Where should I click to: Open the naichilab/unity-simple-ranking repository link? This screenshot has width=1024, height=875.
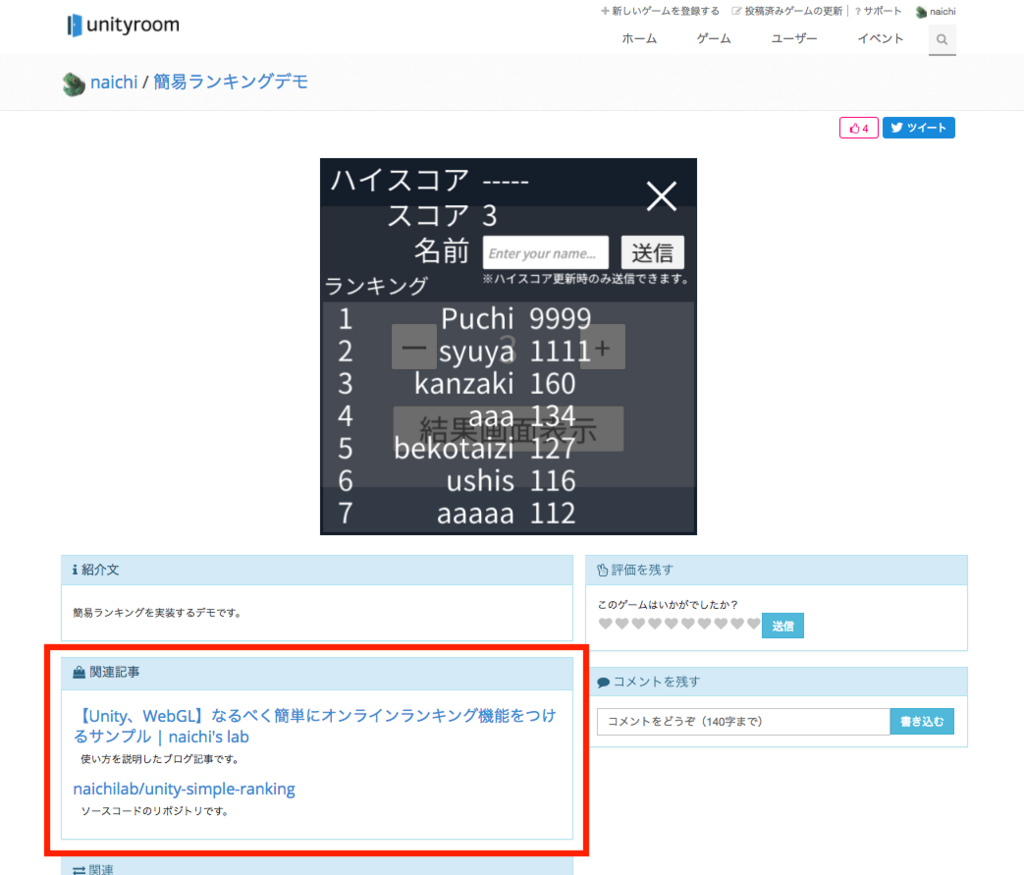pos(184,789)
